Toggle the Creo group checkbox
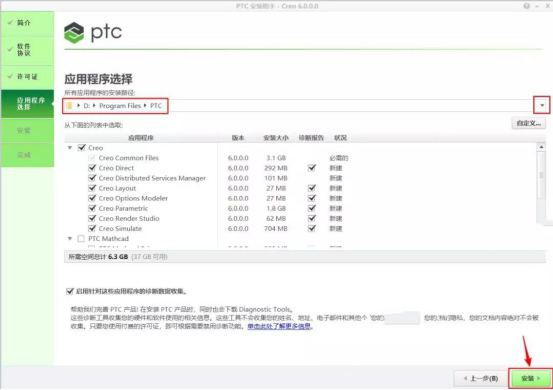 point(81,147)
